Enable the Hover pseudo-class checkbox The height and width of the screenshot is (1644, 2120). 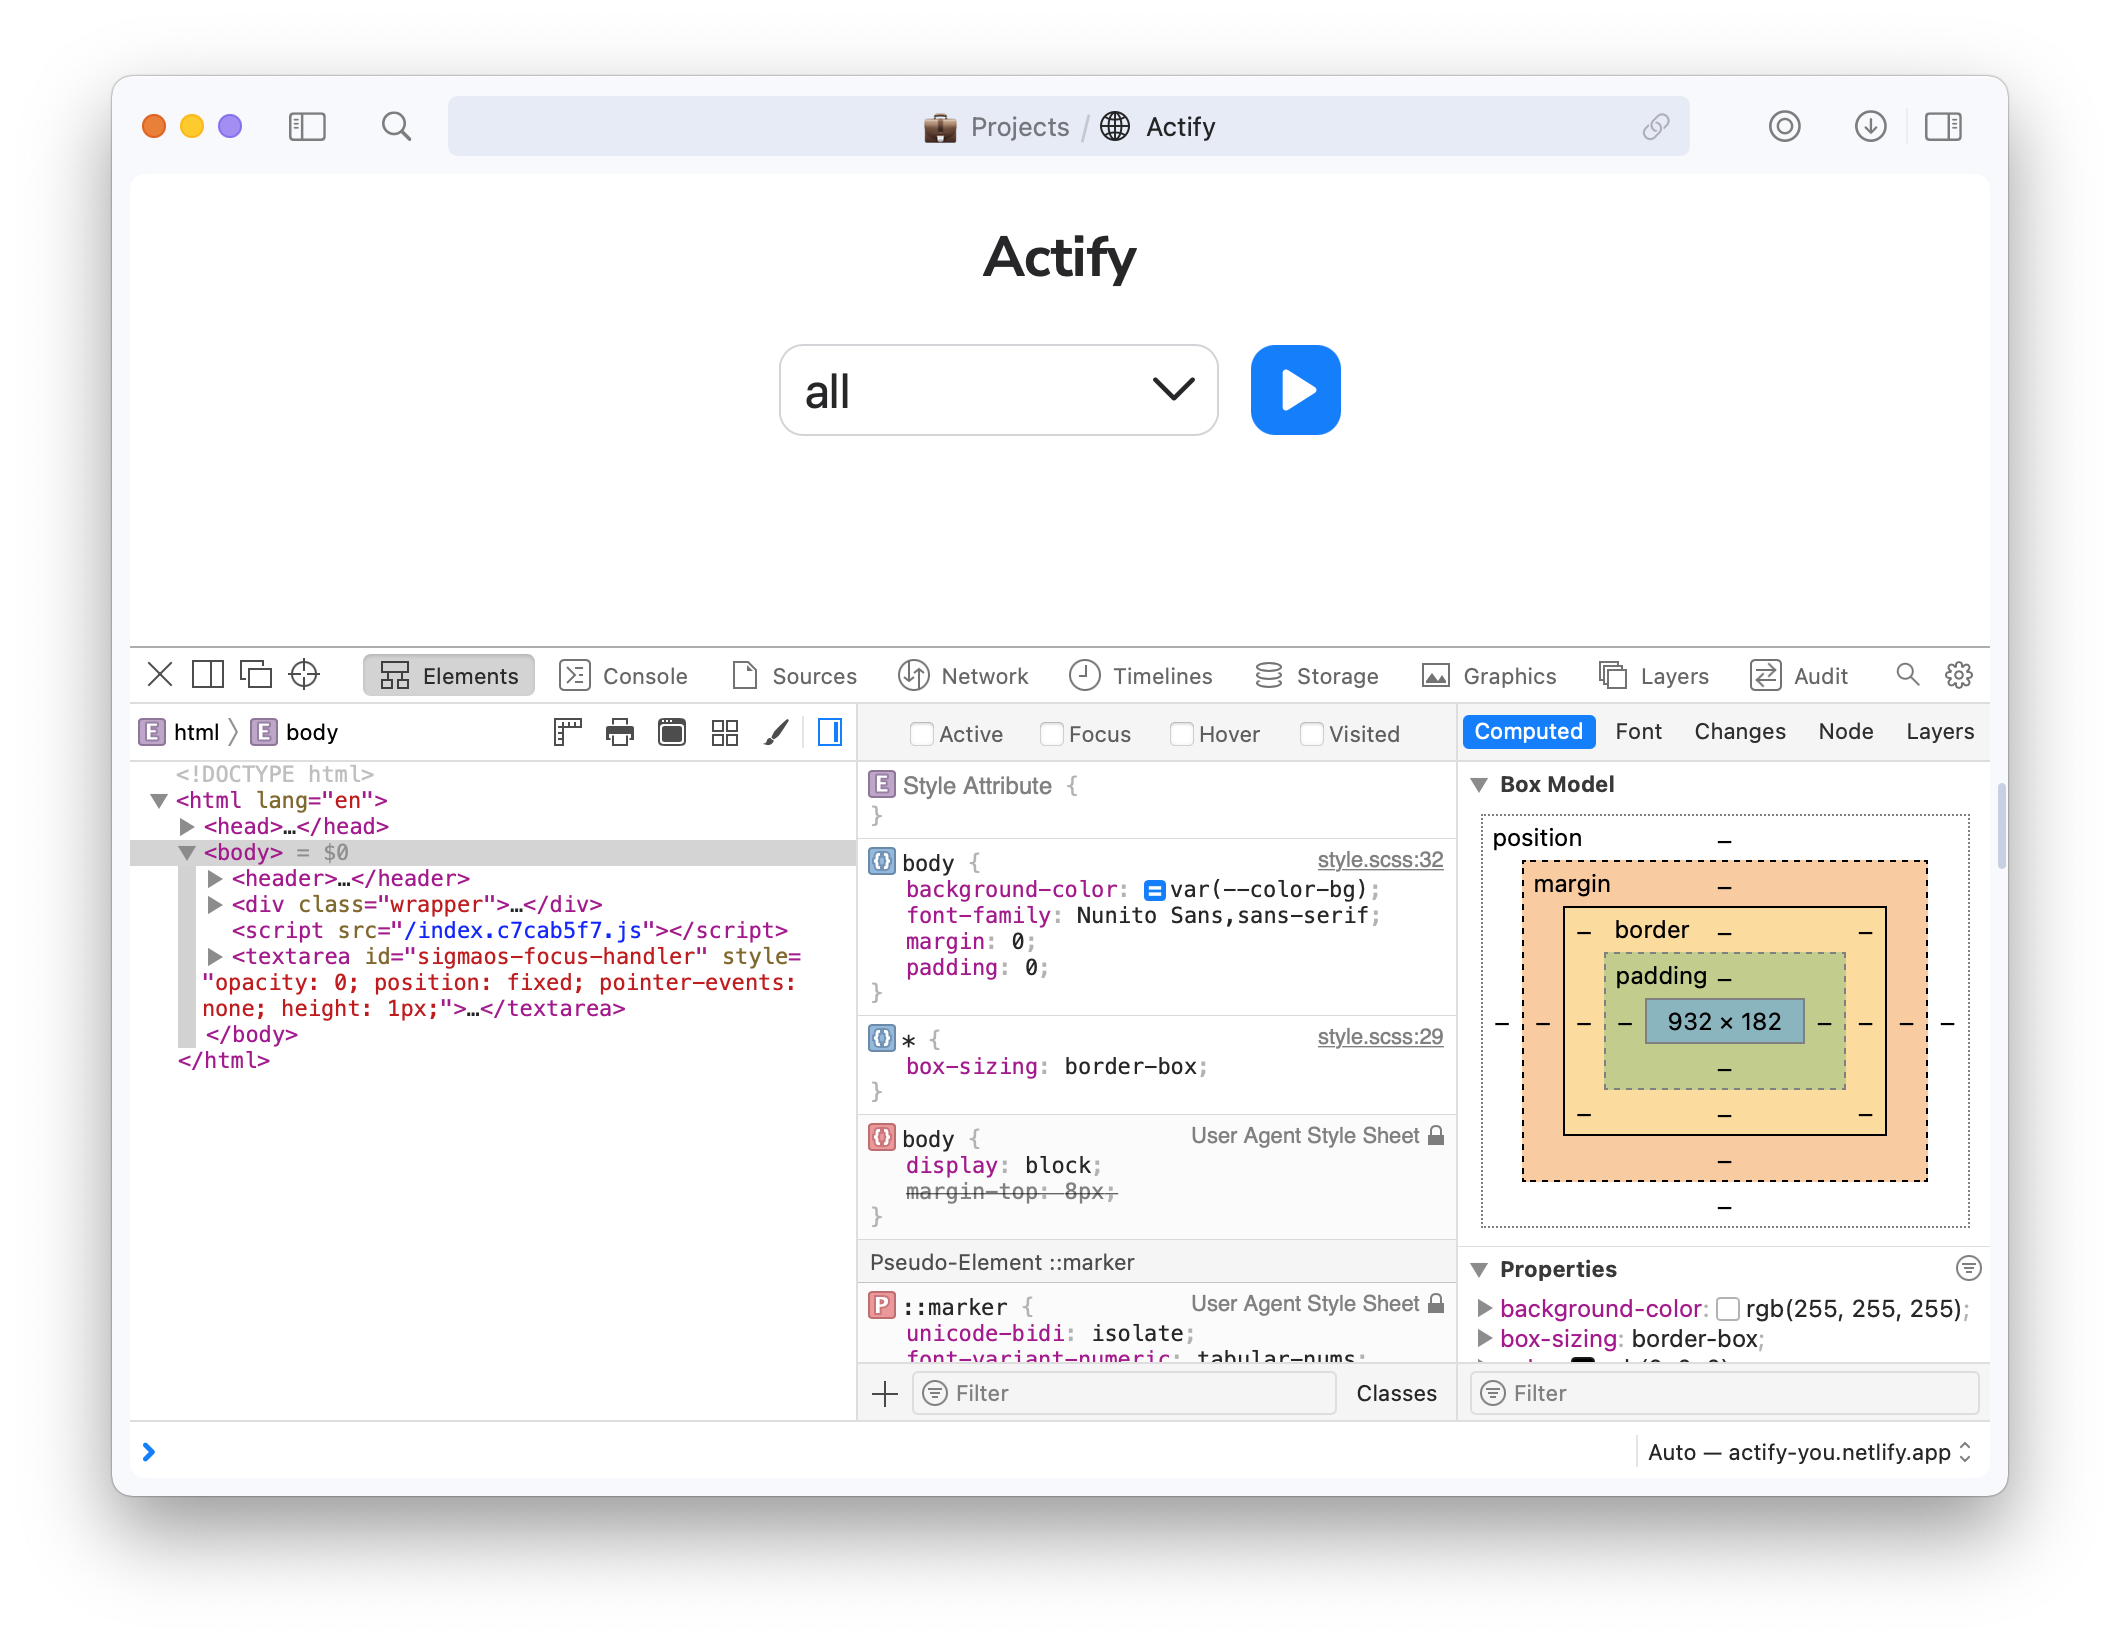[x=1182, y=734]
